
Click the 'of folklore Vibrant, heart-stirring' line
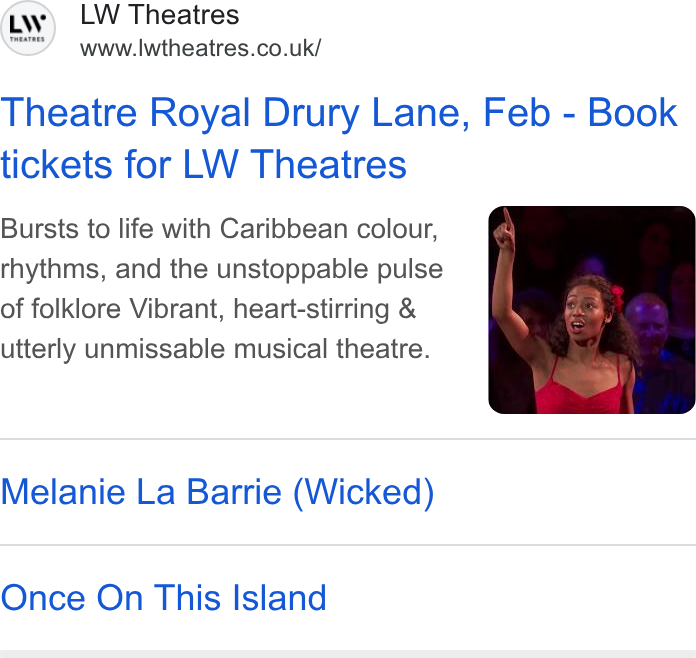tap(208, 309)
